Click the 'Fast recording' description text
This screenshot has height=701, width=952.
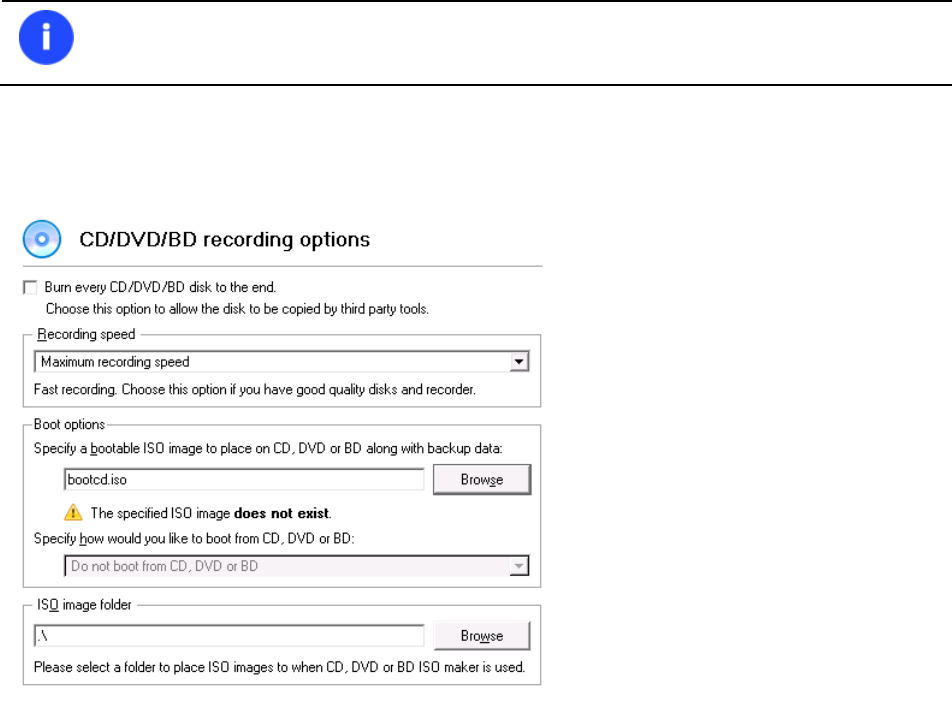coord(254,390)
